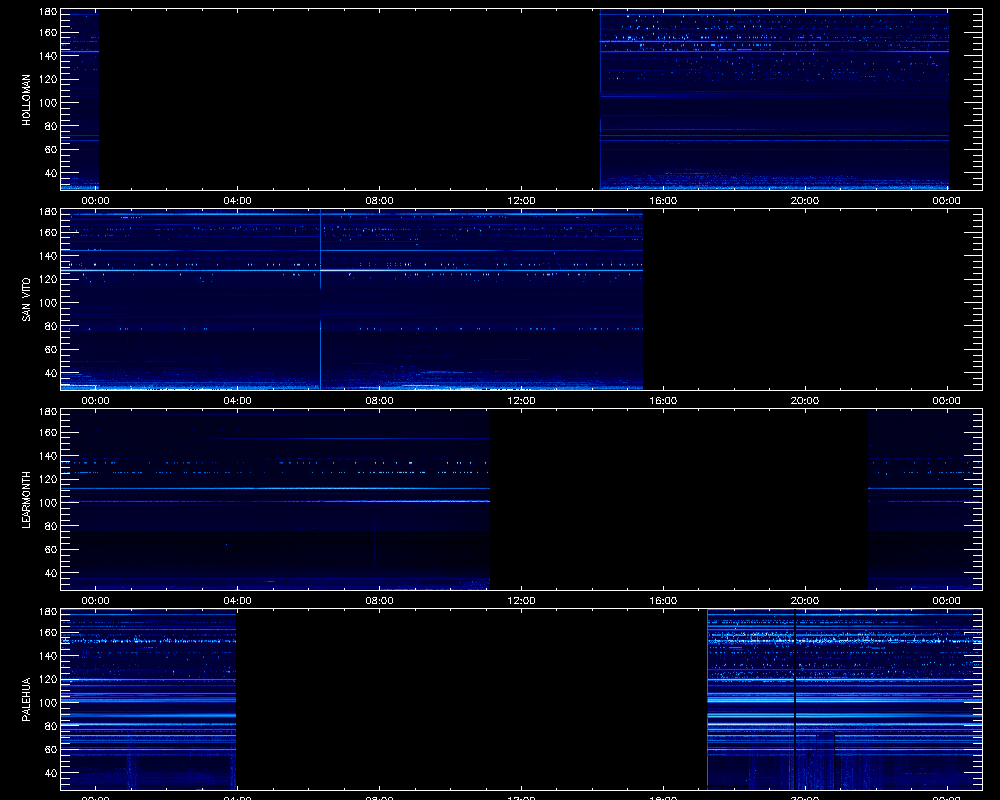Screen dimensions: 1000x800
Task: Click 12:00 tick label under San Vito panel
Action: (521, 401)
